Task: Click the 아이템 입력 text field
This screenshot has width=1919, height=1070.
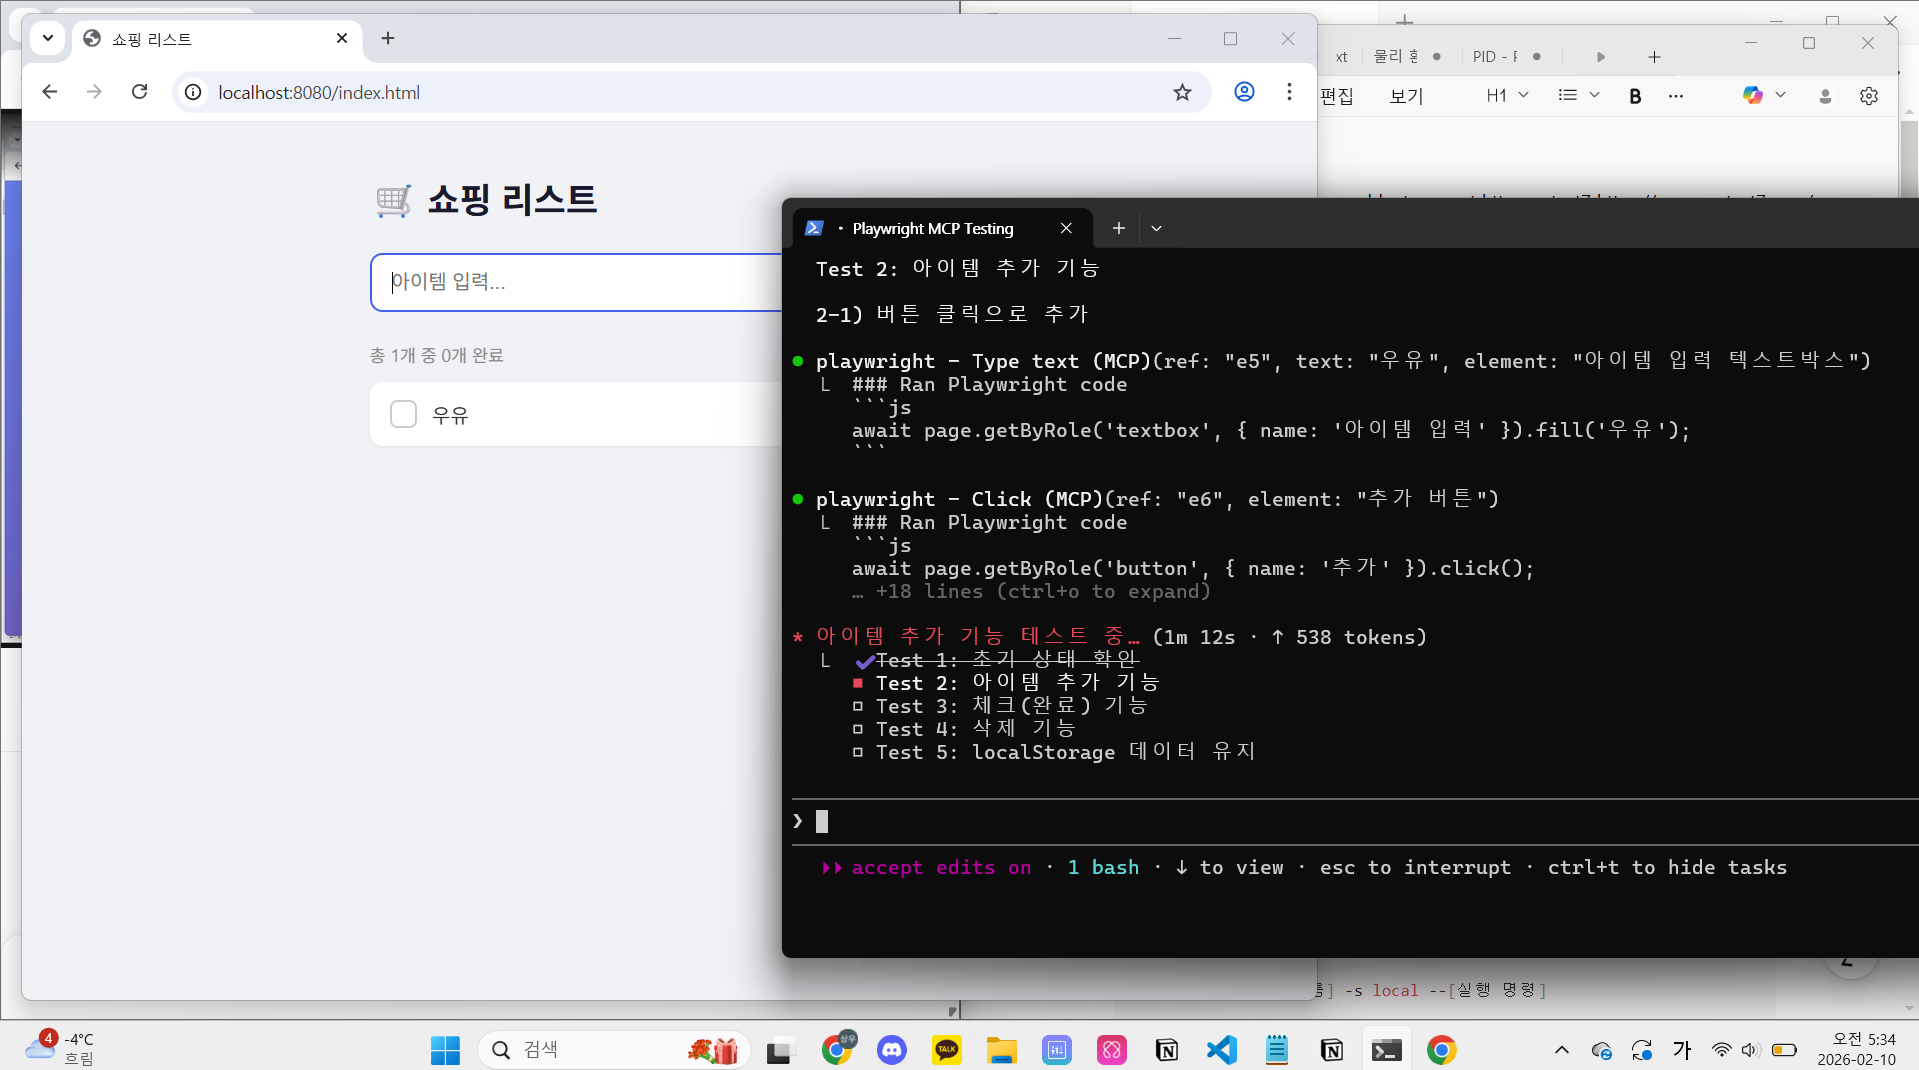Action: tap(577, 282)
